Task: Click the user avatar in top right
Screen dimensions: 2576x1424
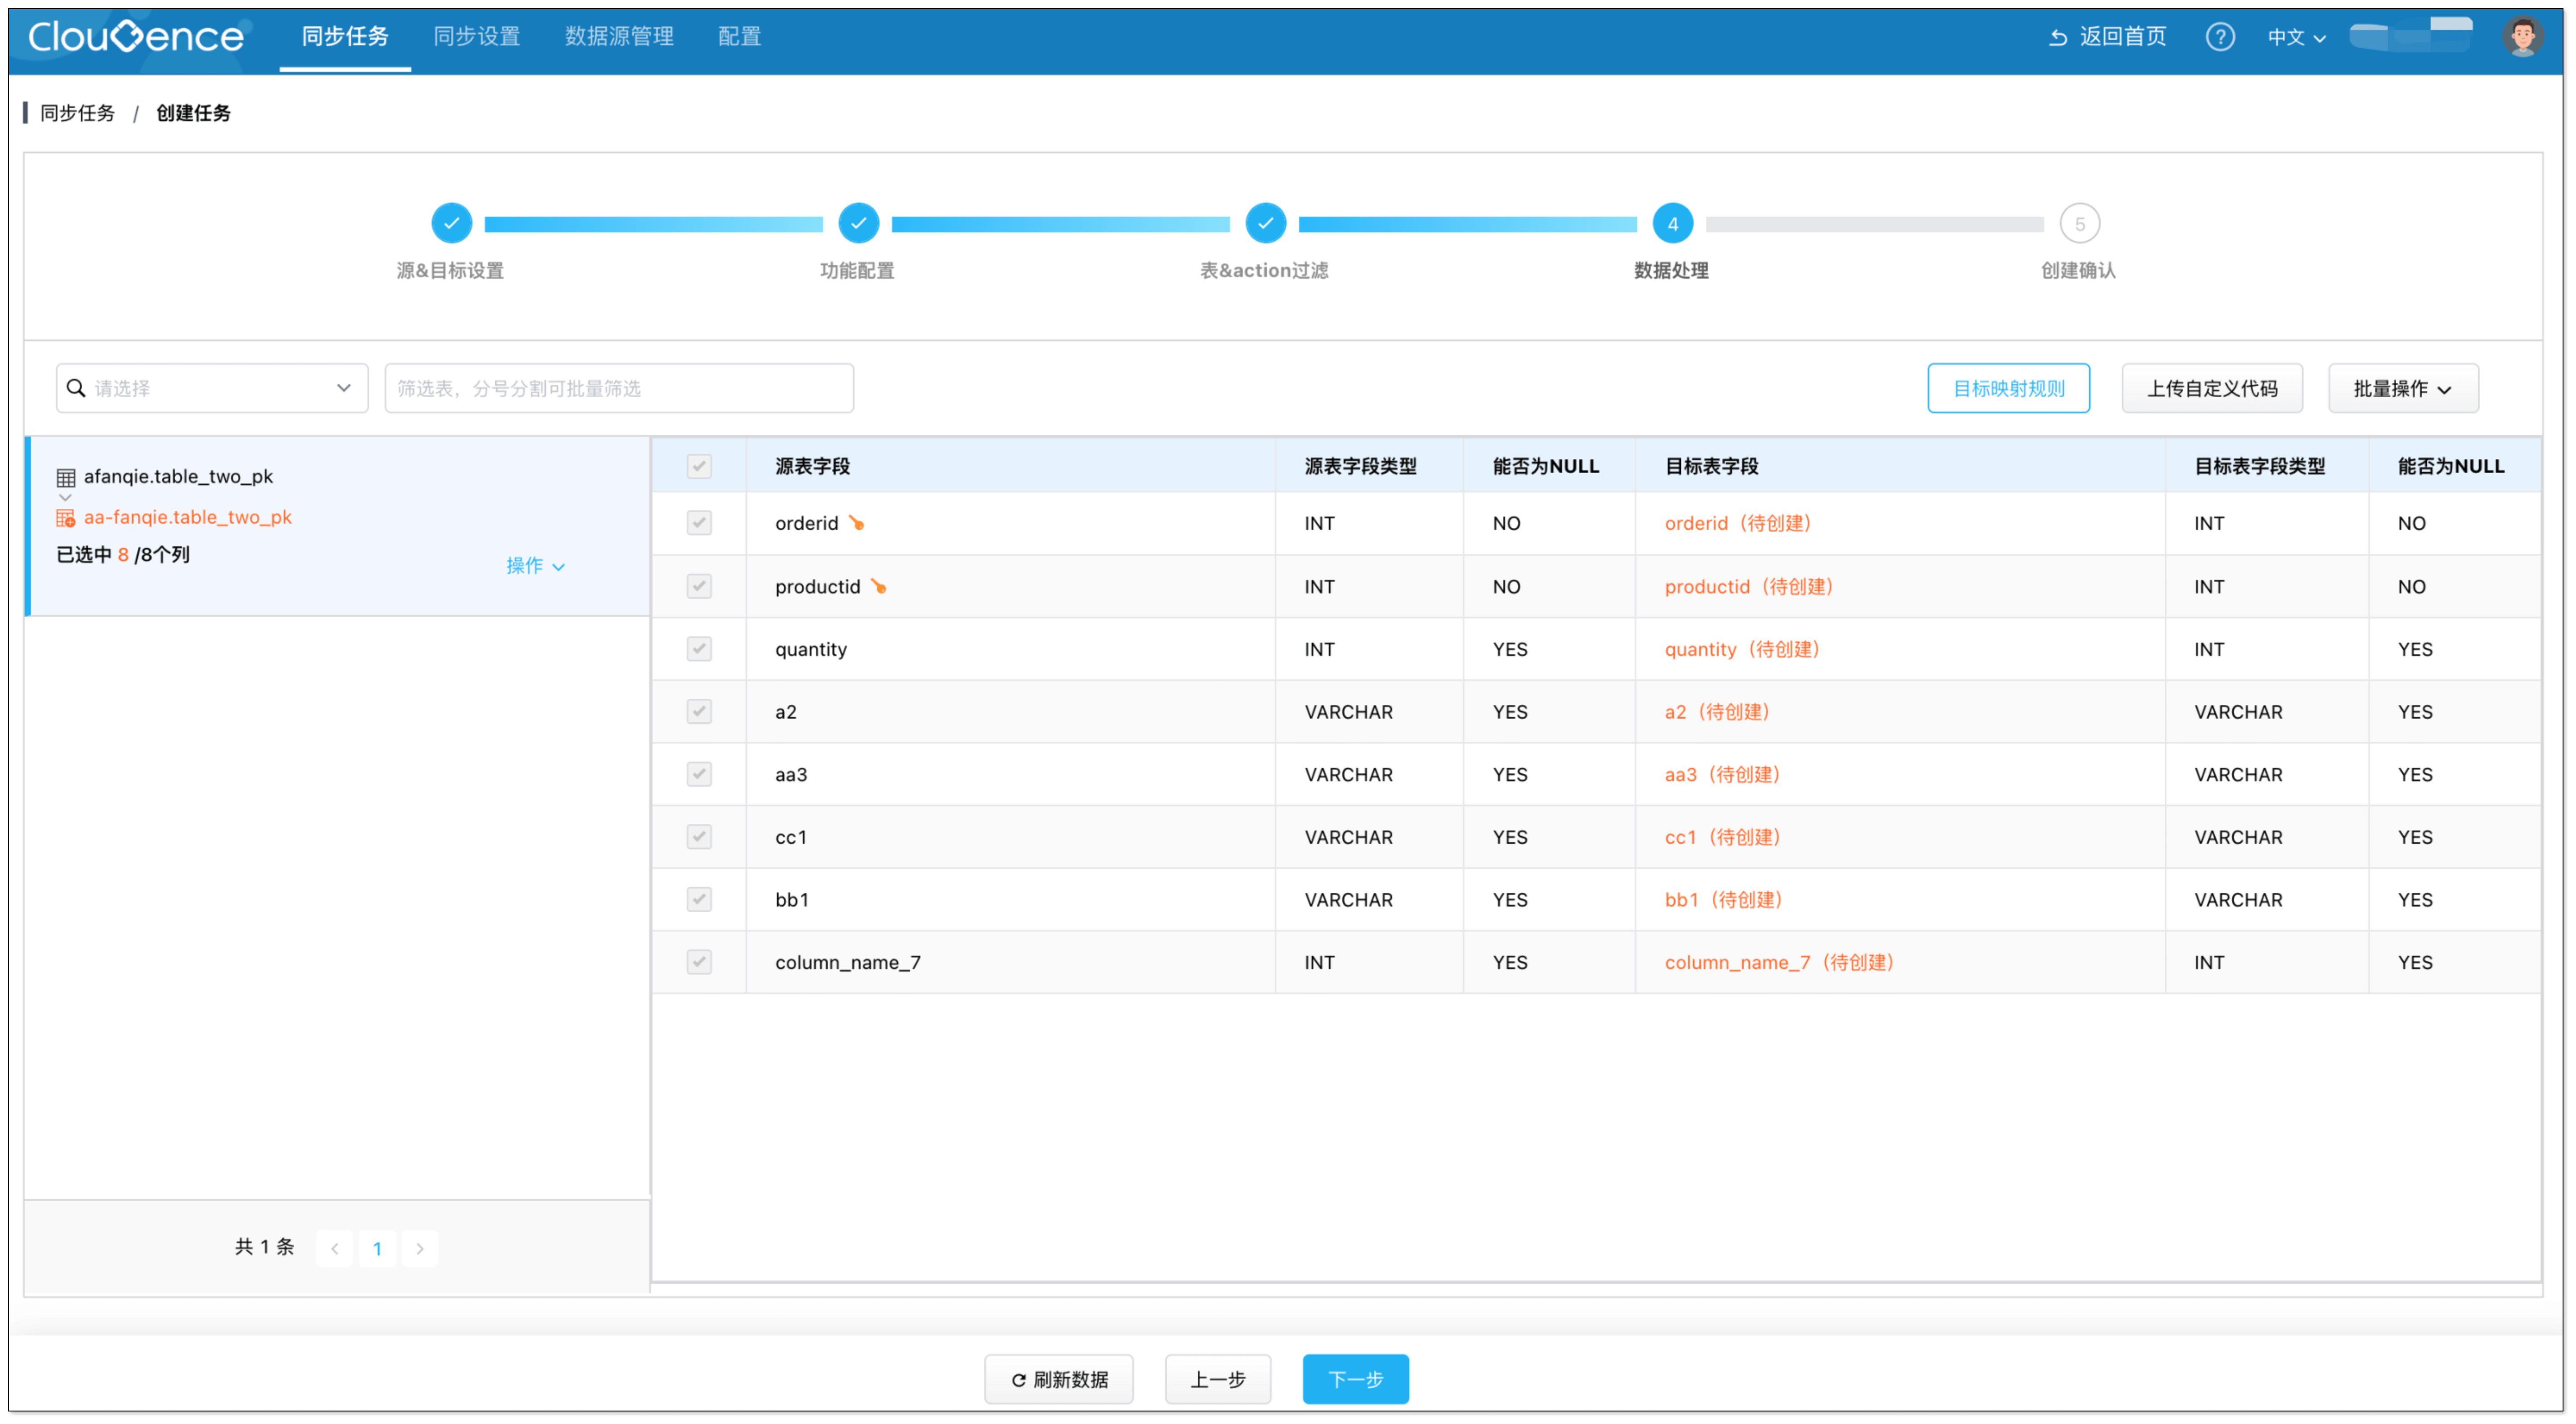Action: tap(2523, 36)
